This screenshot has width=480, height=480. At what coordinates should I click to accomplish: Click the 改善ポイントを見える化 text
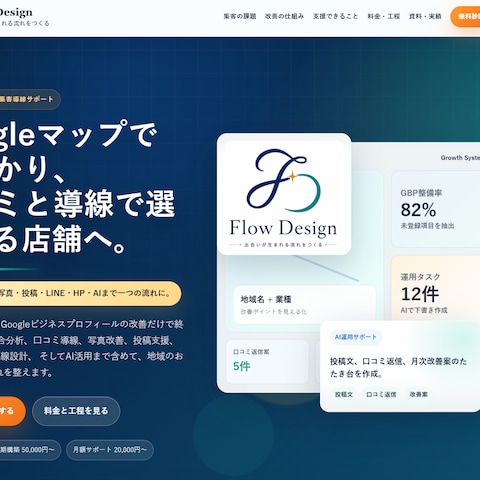(274, 312)
